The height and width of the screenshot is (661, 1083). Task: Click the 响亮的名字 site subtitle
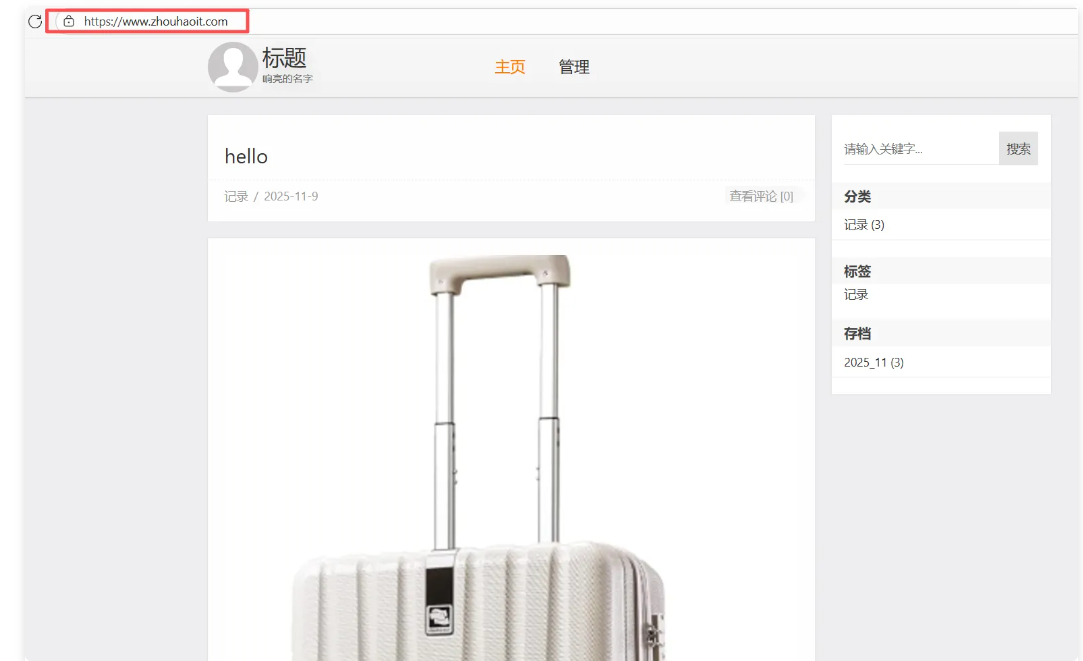[x=287, y=79]
